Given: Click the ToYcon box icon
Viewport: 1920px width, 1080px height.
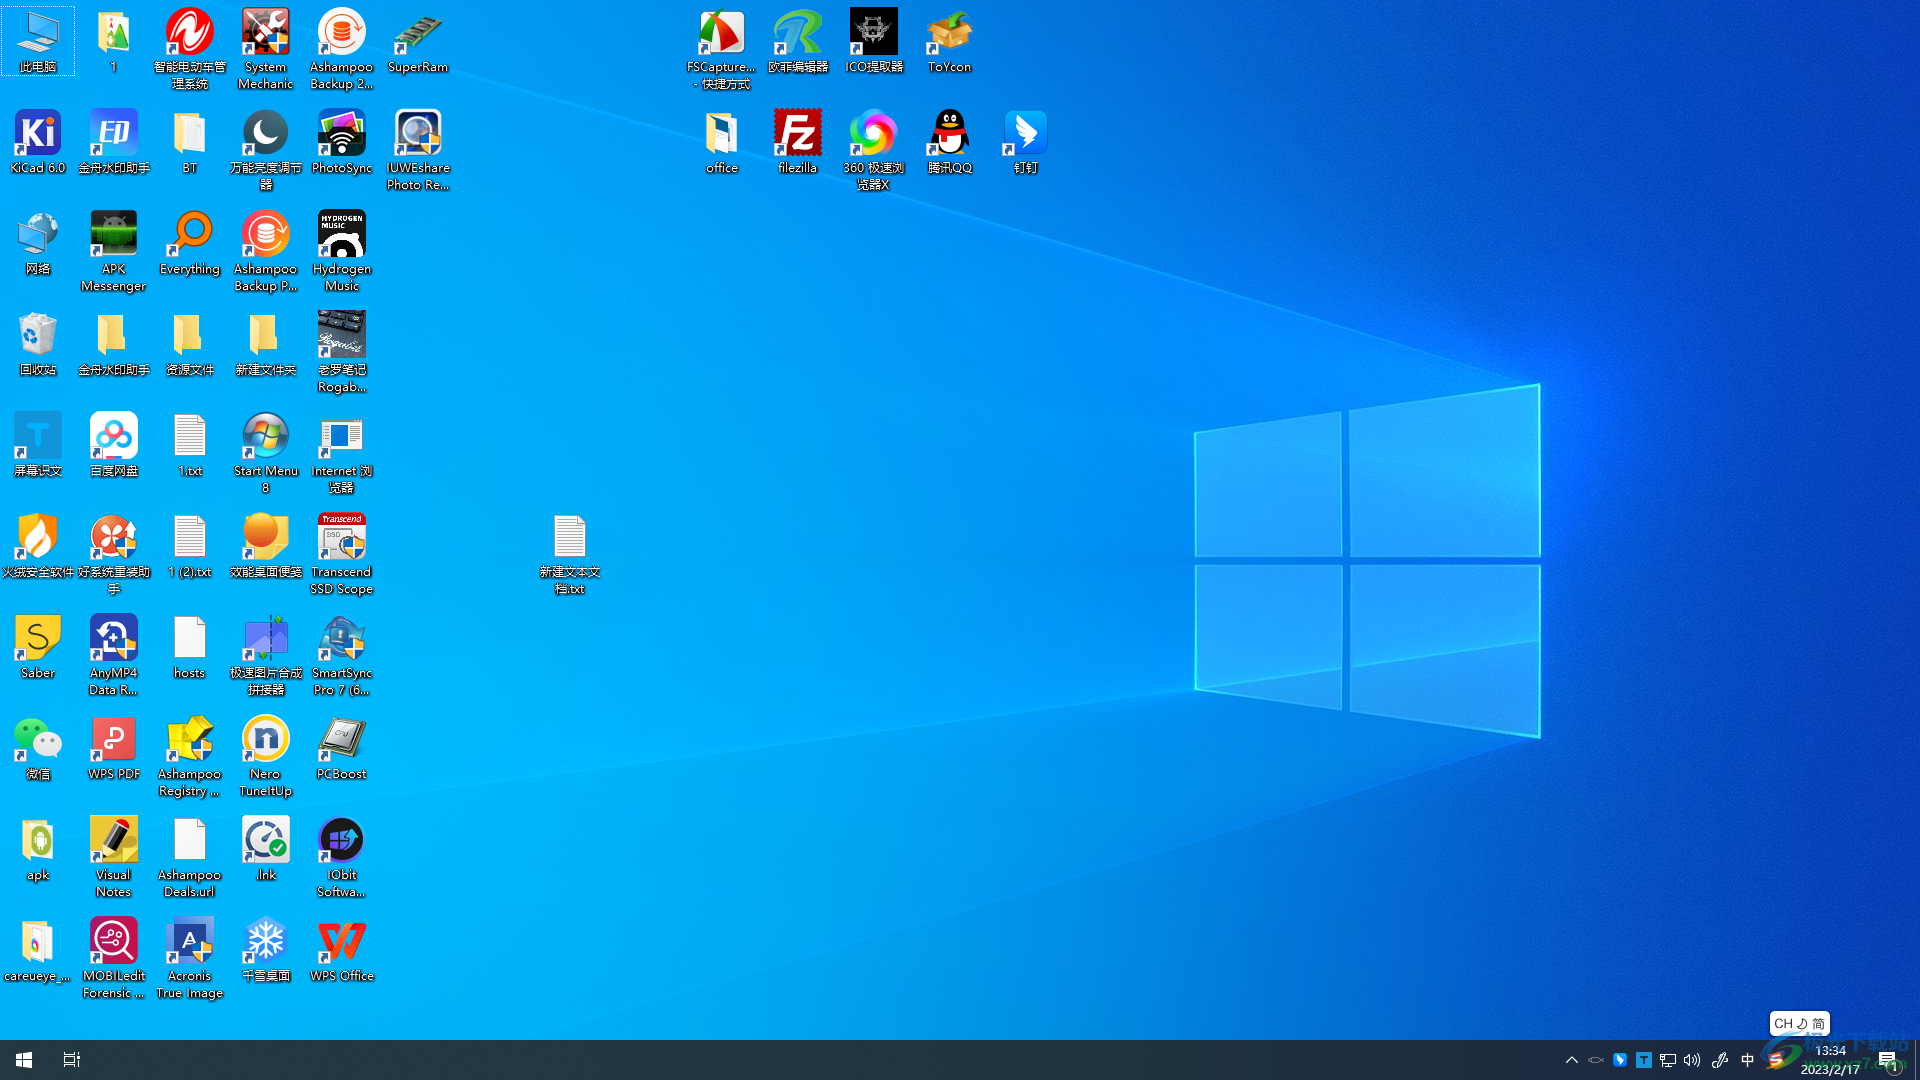Looking at the screenshot, I should 950,41.
